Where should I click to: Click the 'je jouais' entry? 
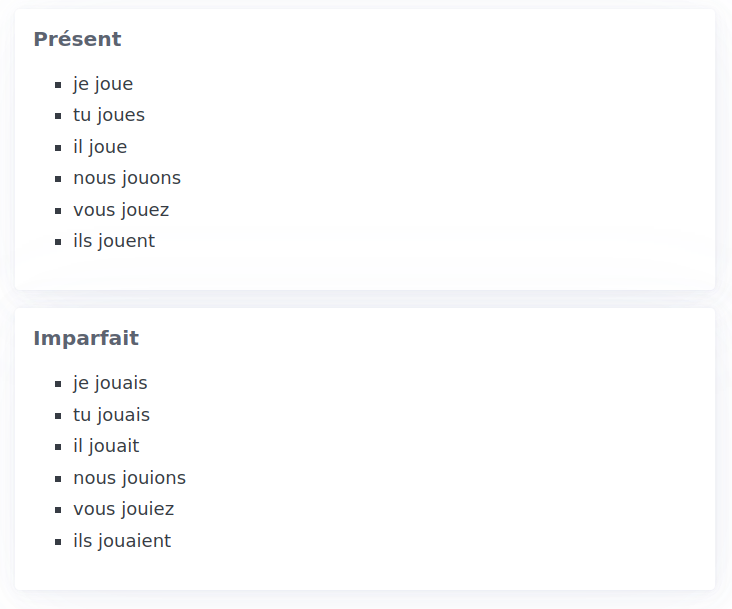point(110,384)
